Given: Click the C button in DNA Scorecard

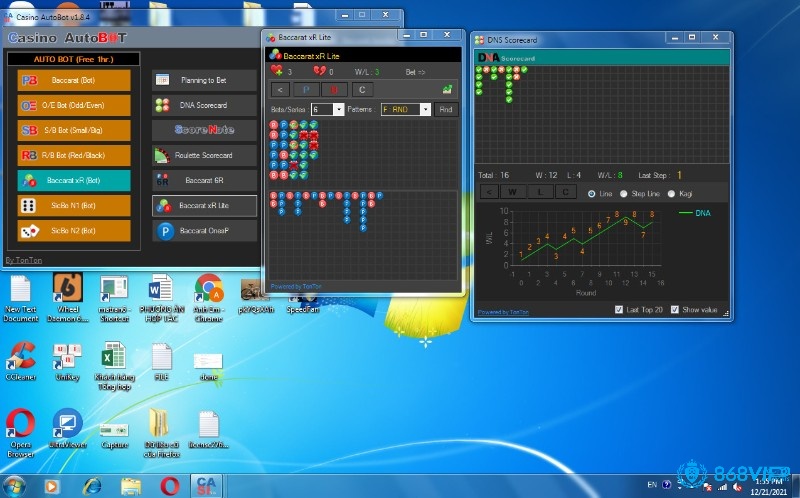Looking at the screenshot, I should (x=565, y=192).
